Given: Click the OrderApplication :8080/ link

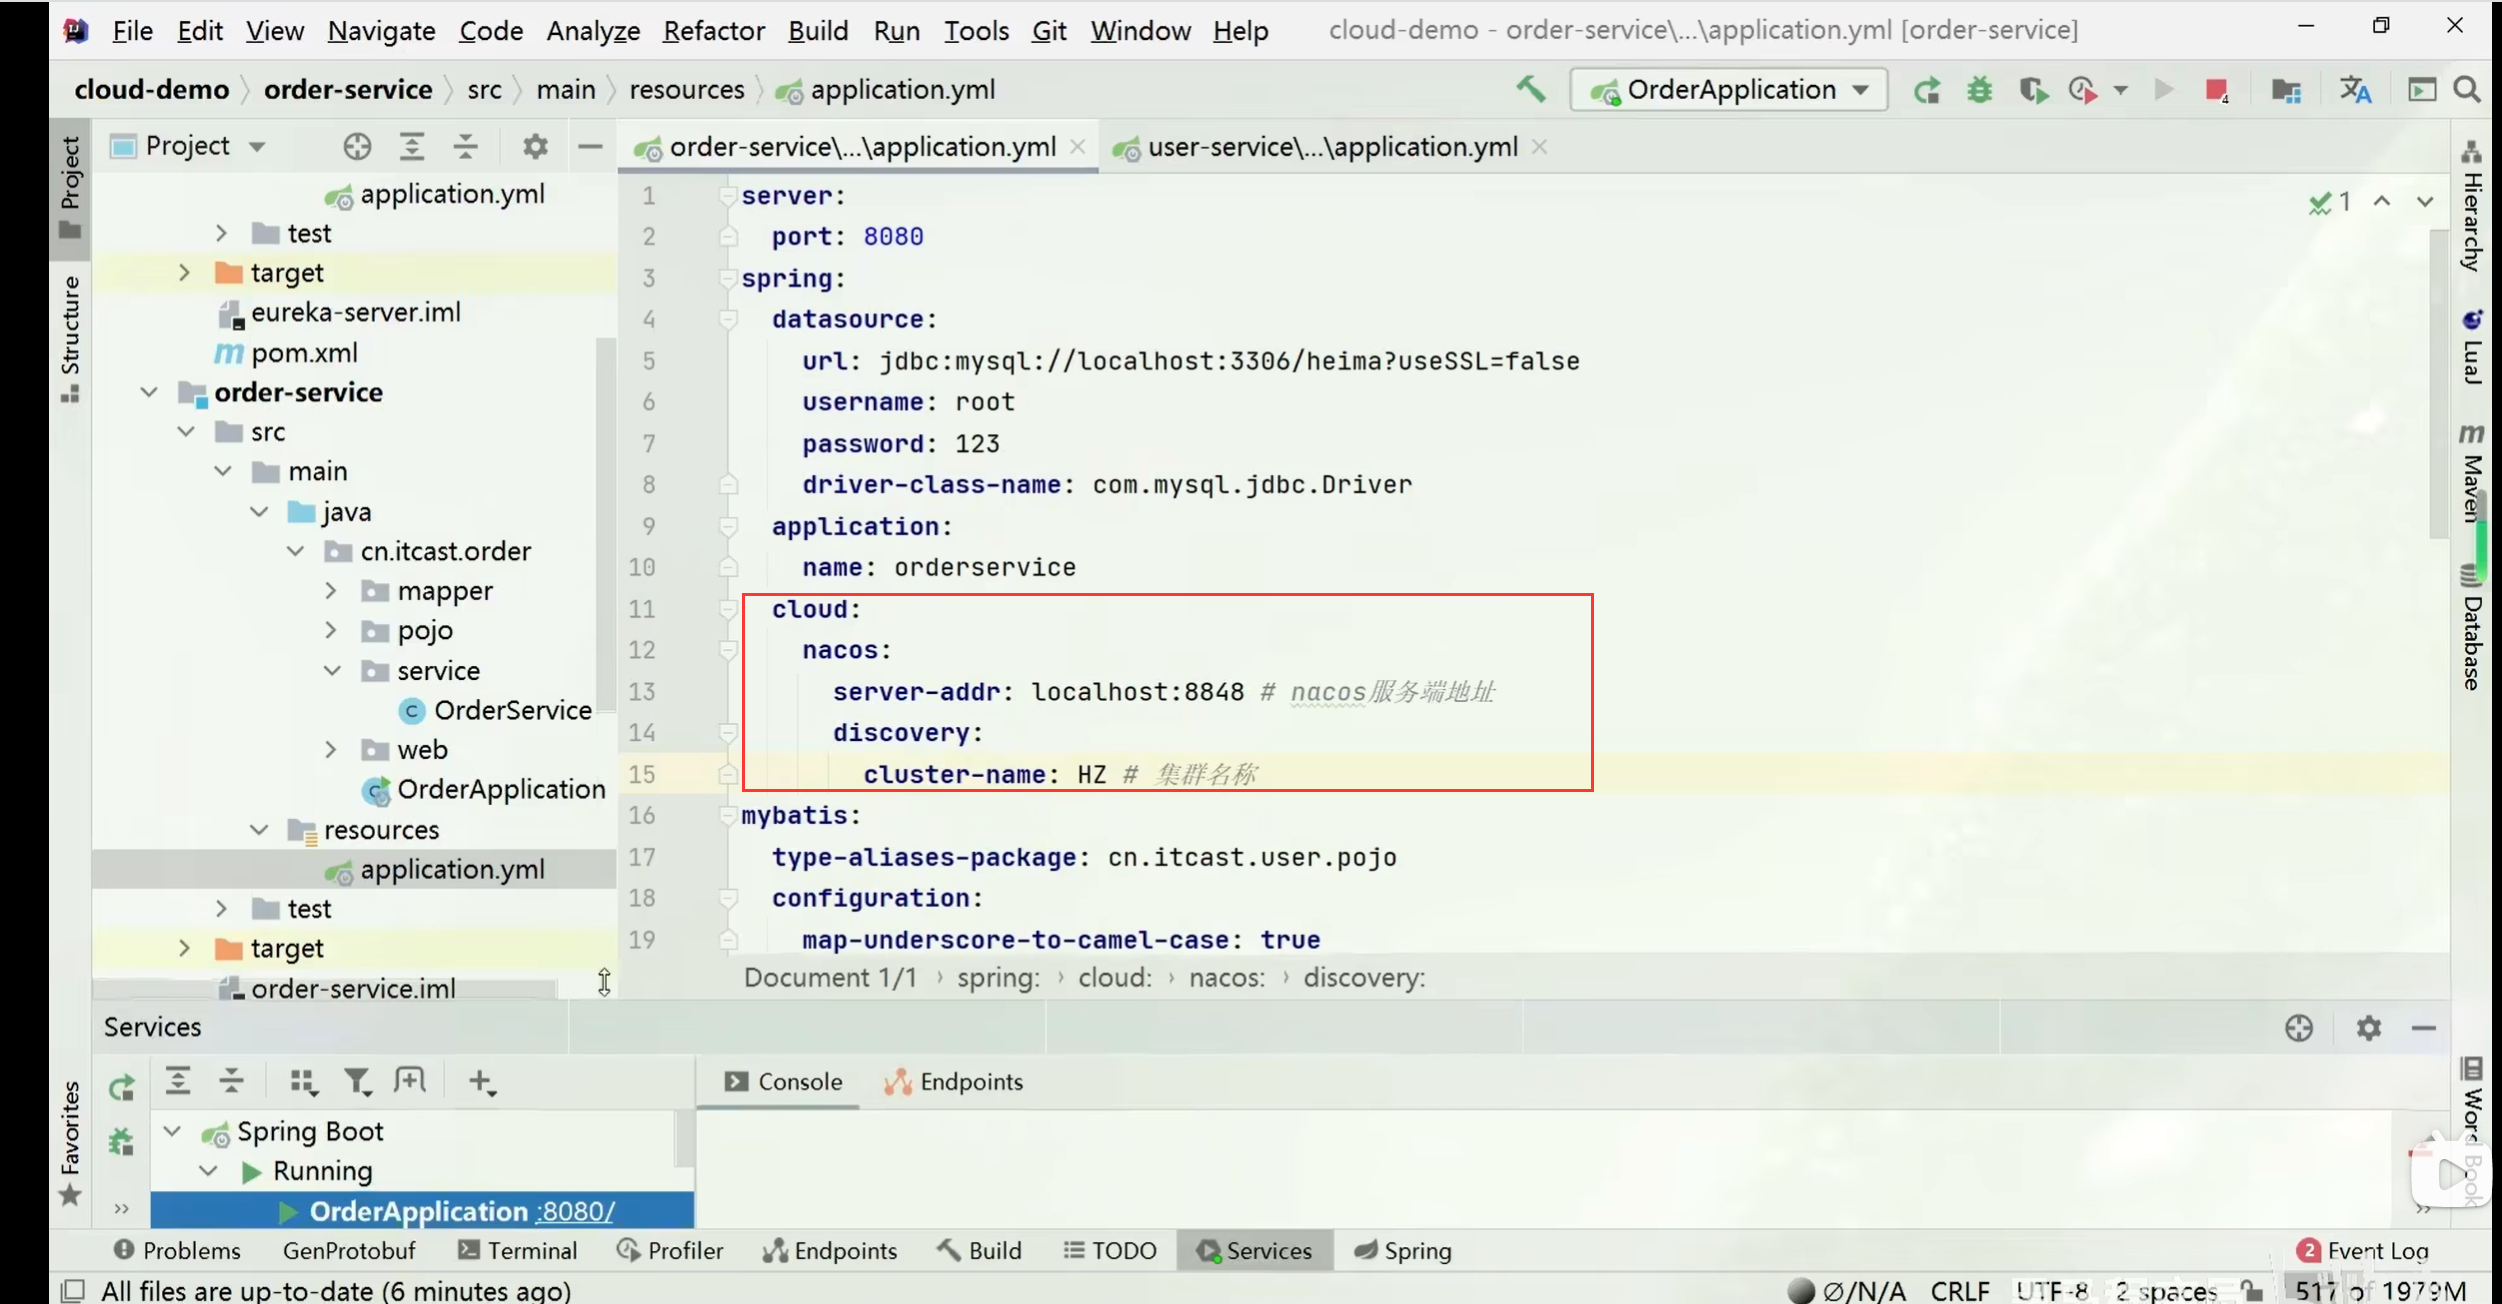Looking at the screenshot, I should [x=574, y=1211].
